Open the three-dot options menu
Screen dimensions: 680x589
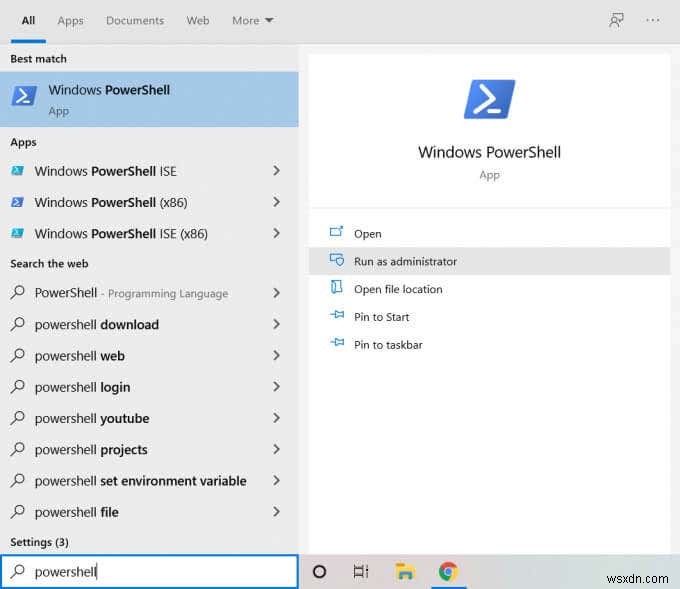[652, 20]
